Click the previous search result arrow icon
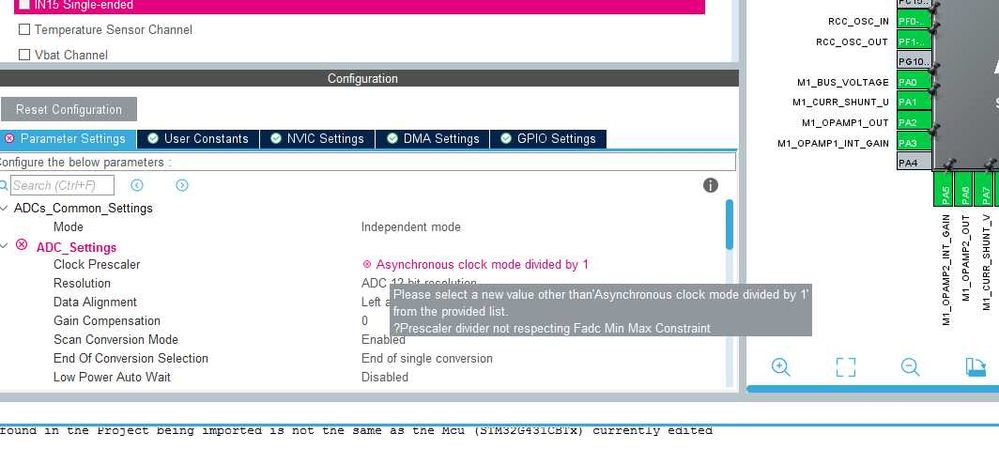This screenshot has width=999, height=467. [137, 185]
